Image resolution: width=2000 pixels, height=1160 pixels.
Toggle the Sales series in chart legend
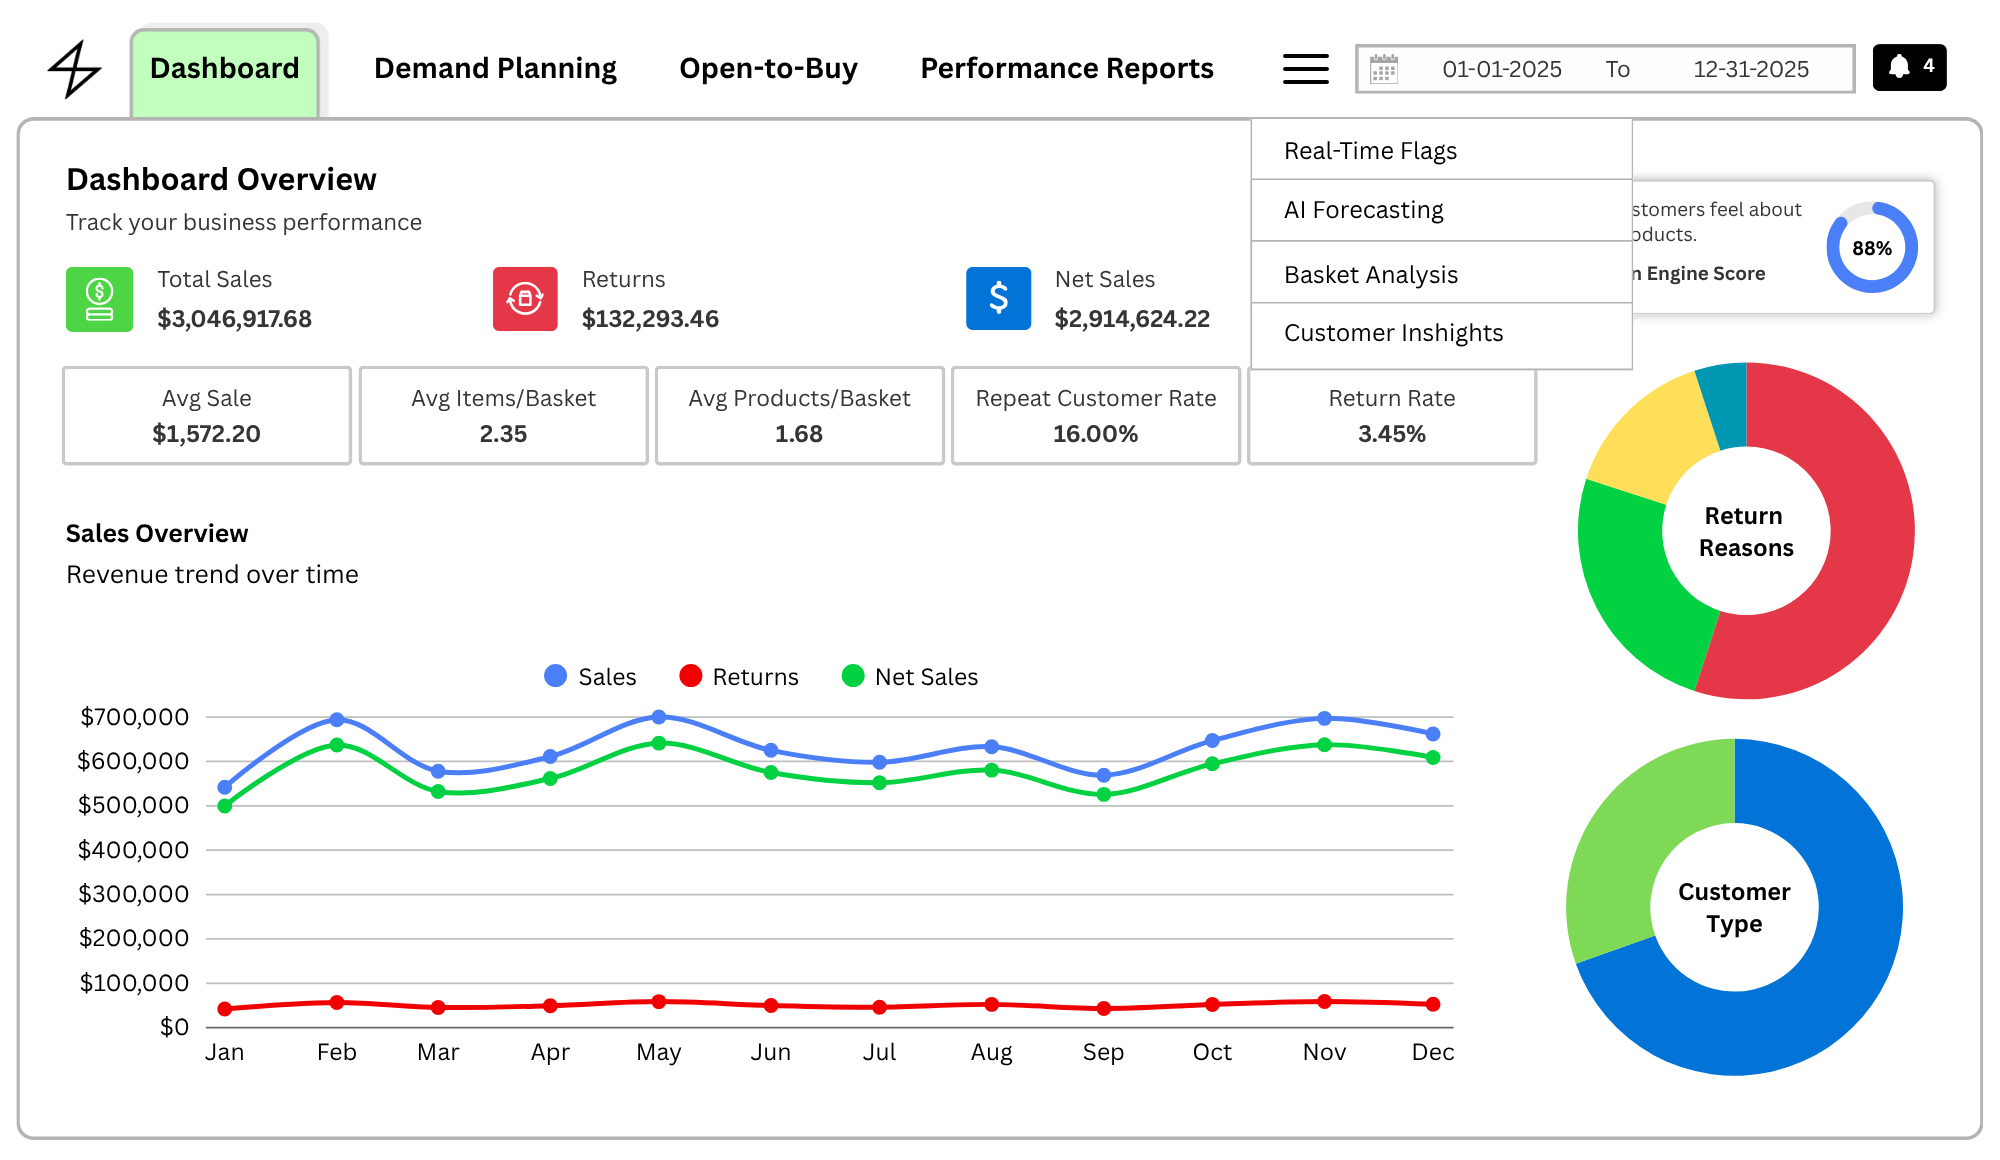tap(590, 677)
